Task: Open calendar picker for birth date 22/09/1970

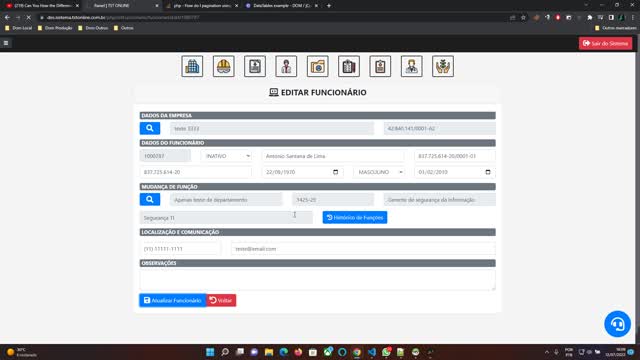Action: pos(336,172)
